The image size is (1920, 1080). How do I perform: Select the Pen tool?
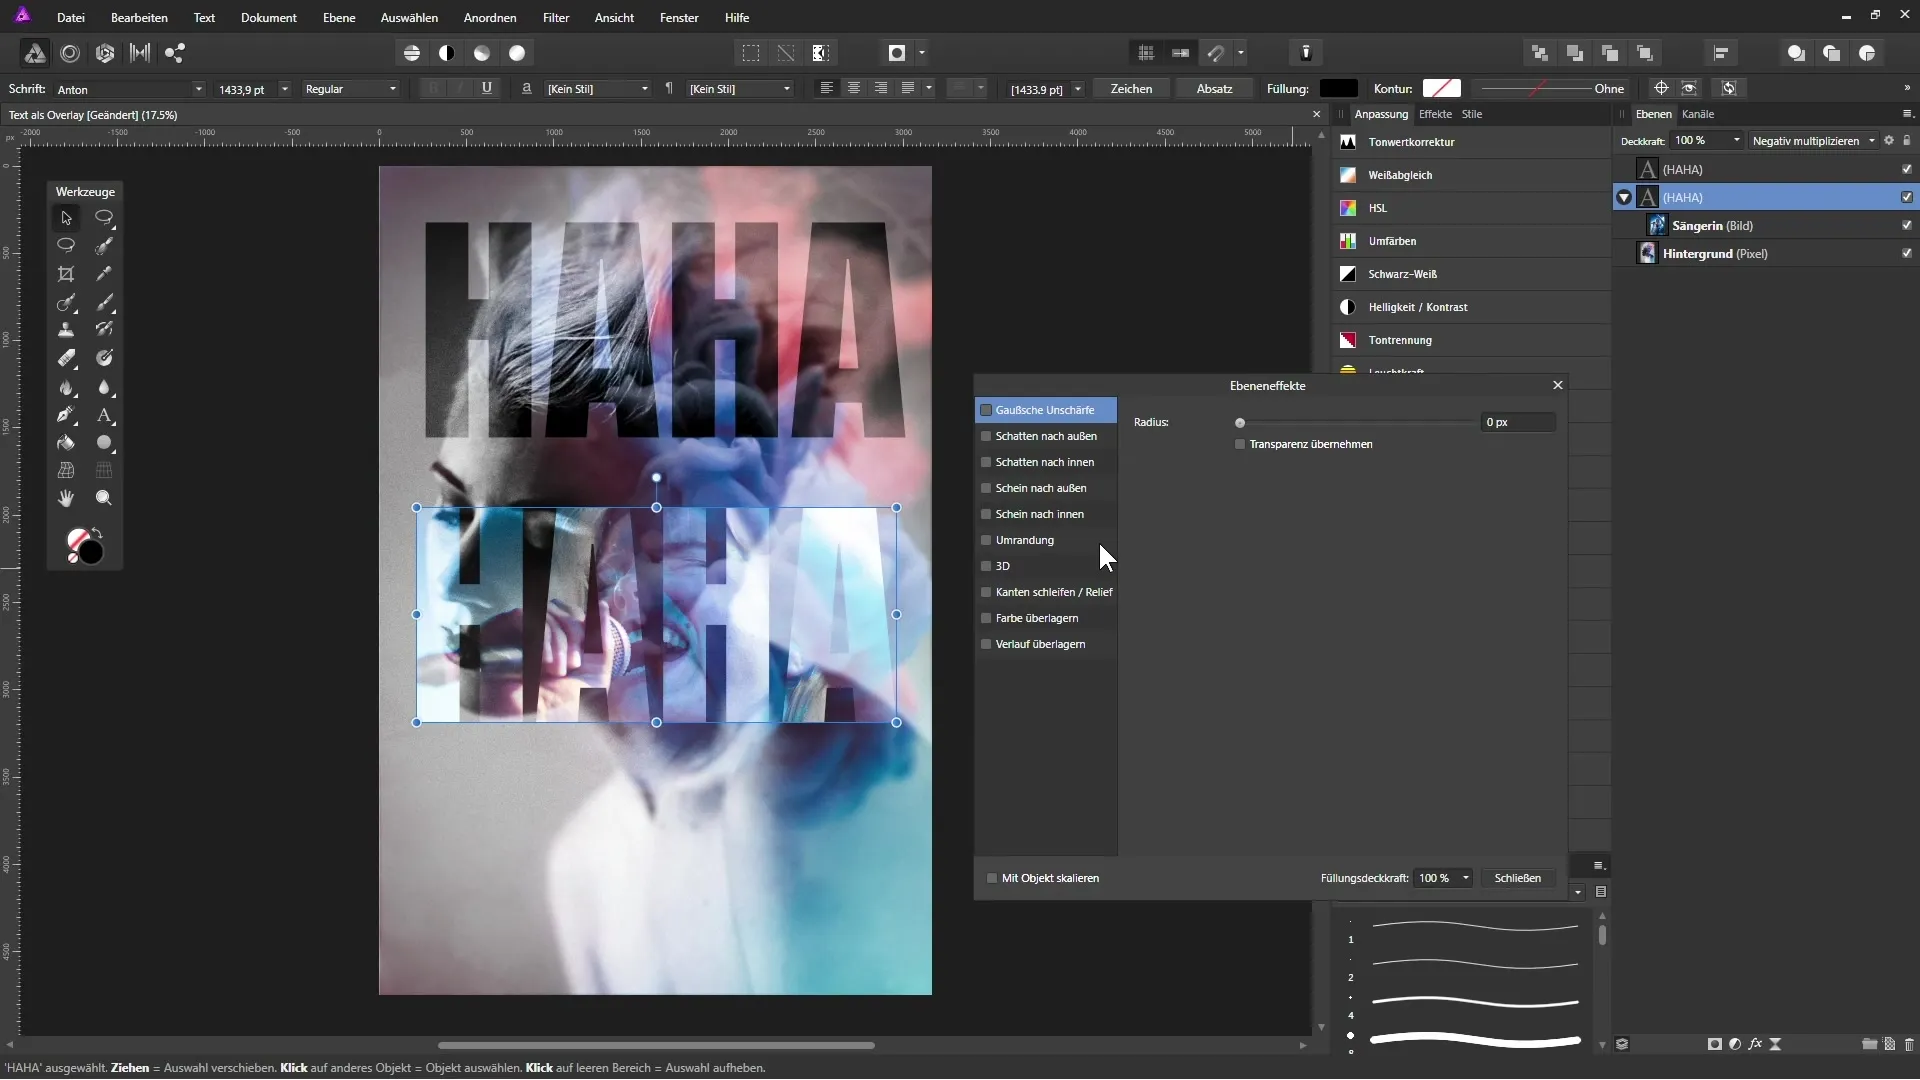coord(66,415)
